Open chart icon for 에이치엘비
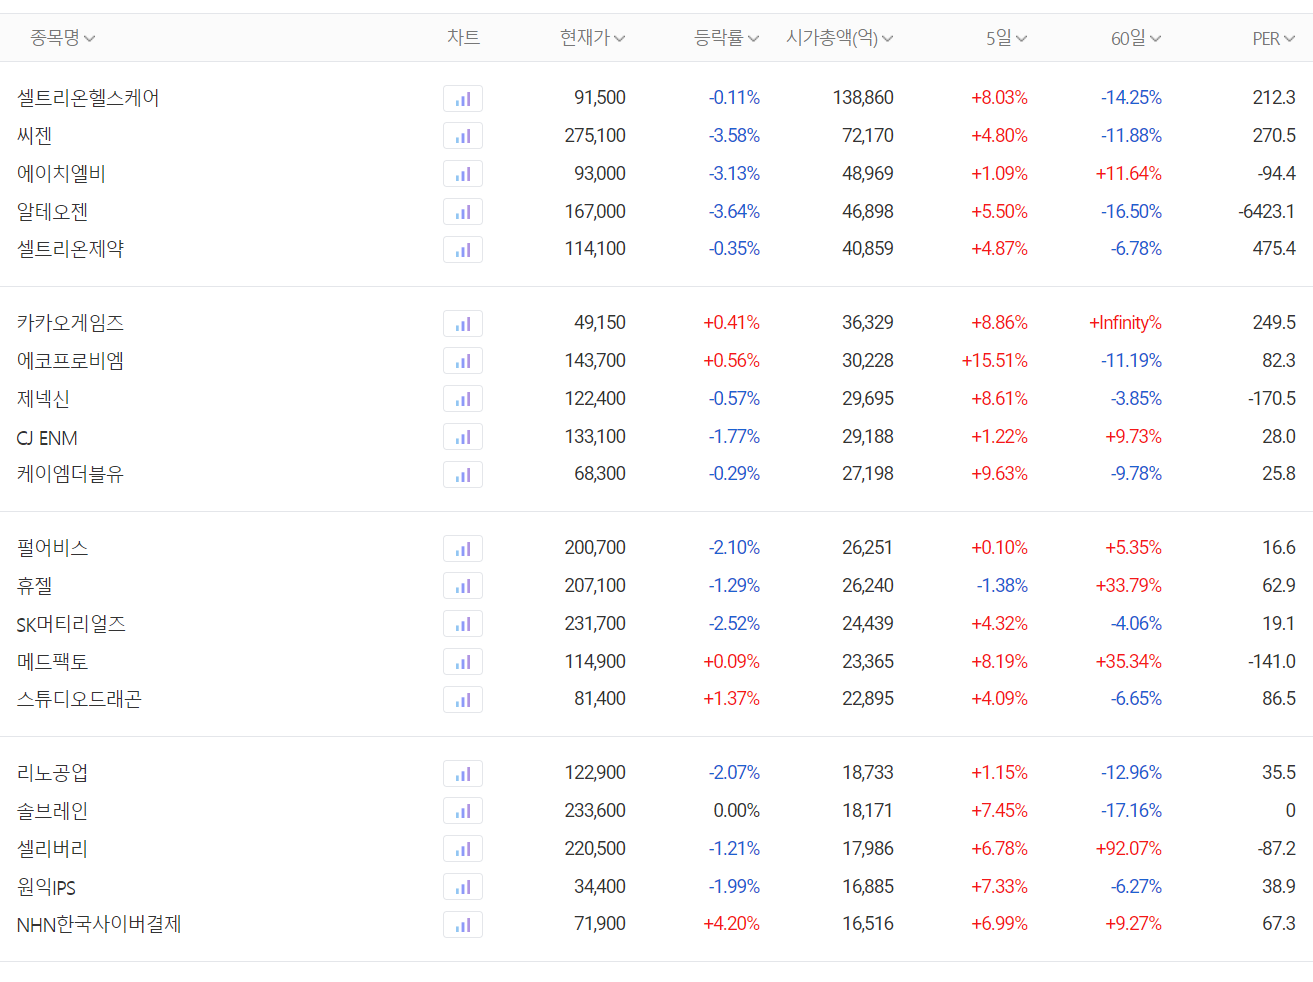 [463, 174]
